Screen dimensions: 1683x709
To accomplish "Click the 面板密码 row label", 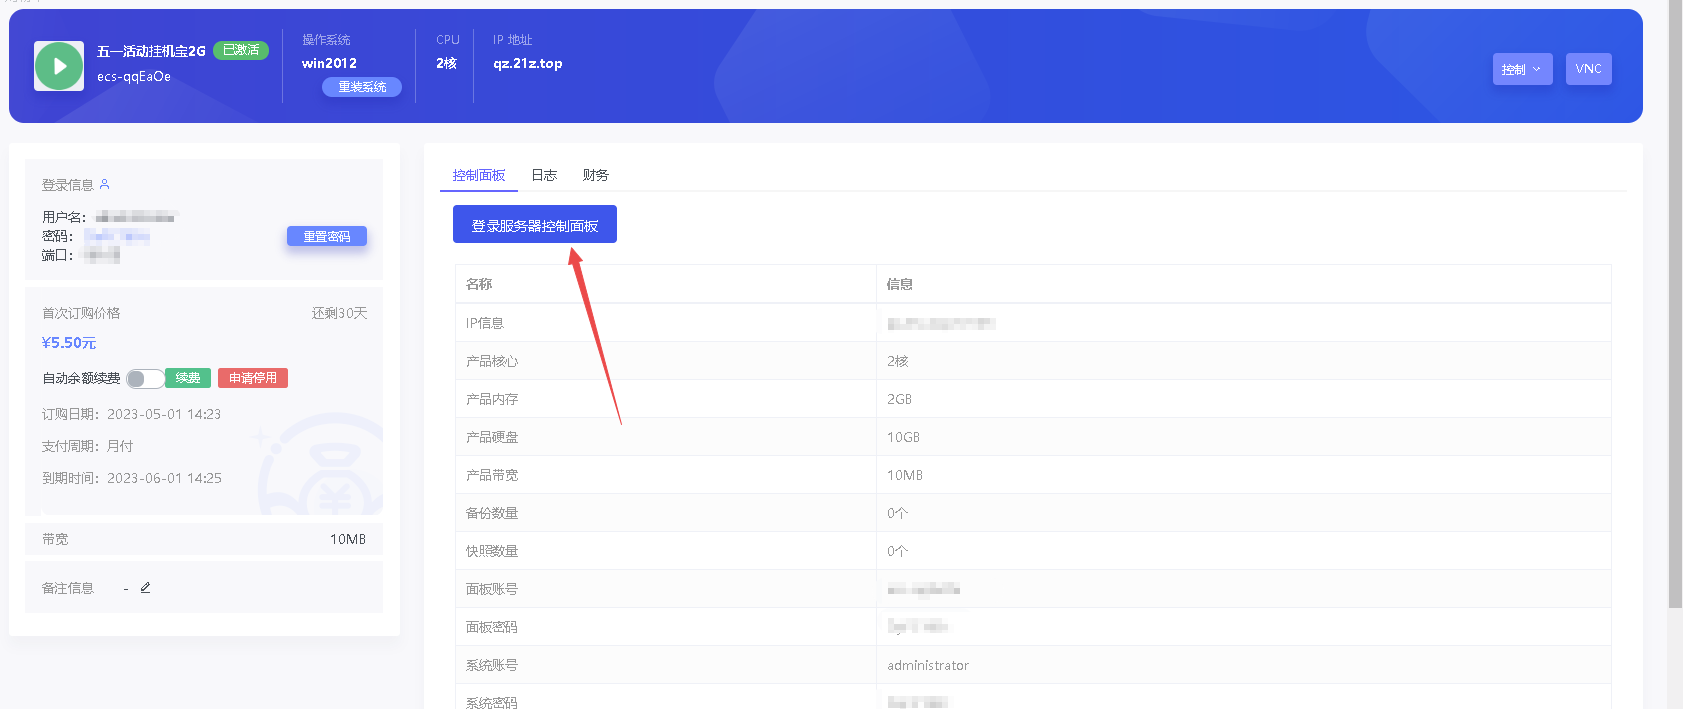I will tap(492, 627).
